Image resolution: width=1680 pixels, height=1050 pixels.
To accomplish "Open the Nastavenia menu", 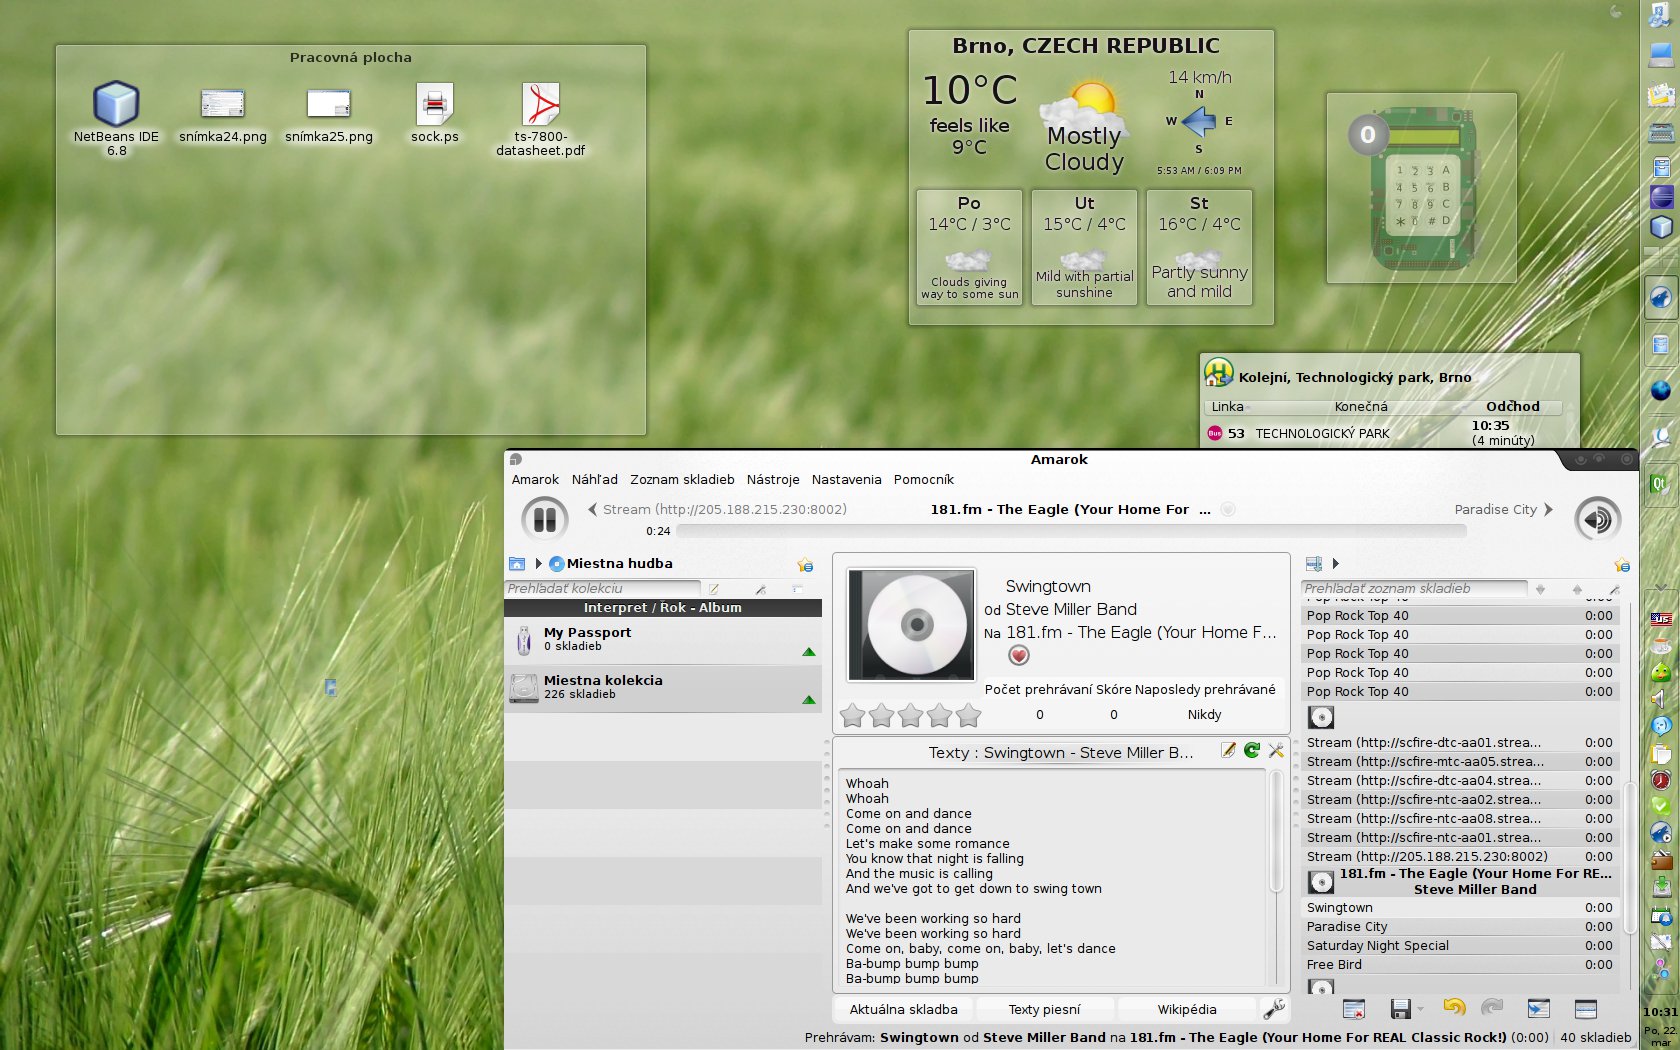I will 846,480.
